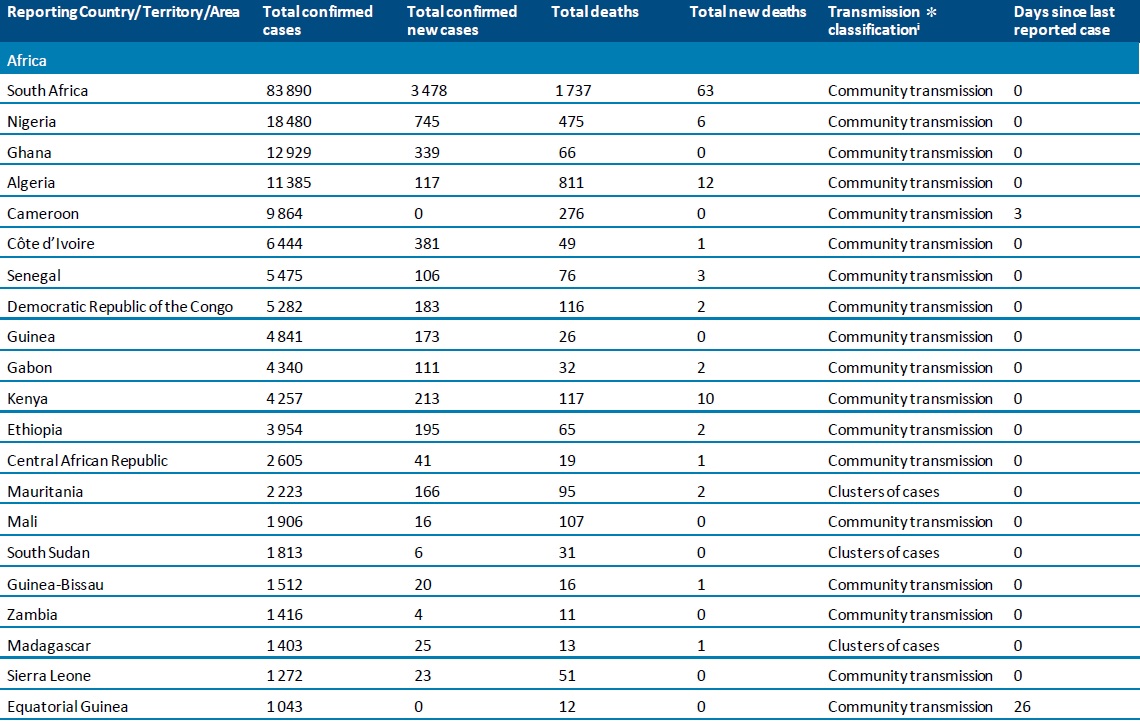Click Mauritania's 'Clusters of cases' classification
The image size is (1140, 726).
[x=883, y=491]
